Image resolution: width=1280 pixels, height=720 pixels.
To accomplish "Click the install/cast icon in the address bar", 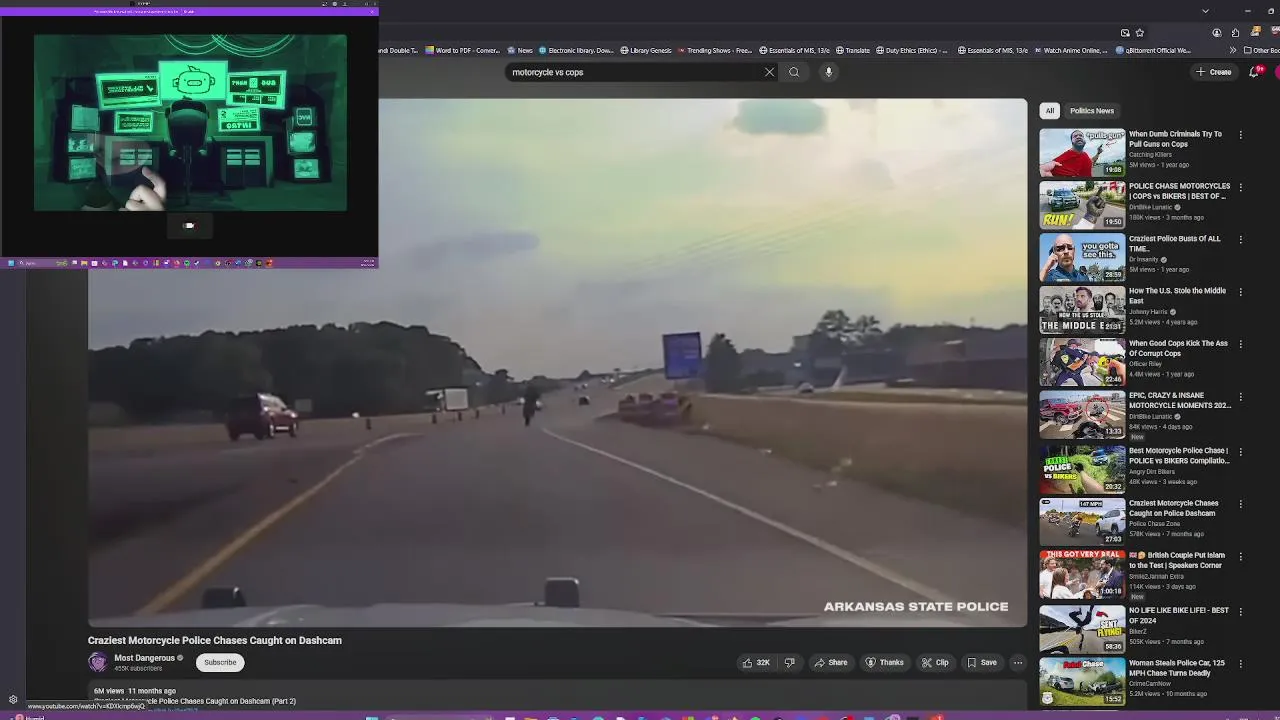I will (x=1125, y=33).
